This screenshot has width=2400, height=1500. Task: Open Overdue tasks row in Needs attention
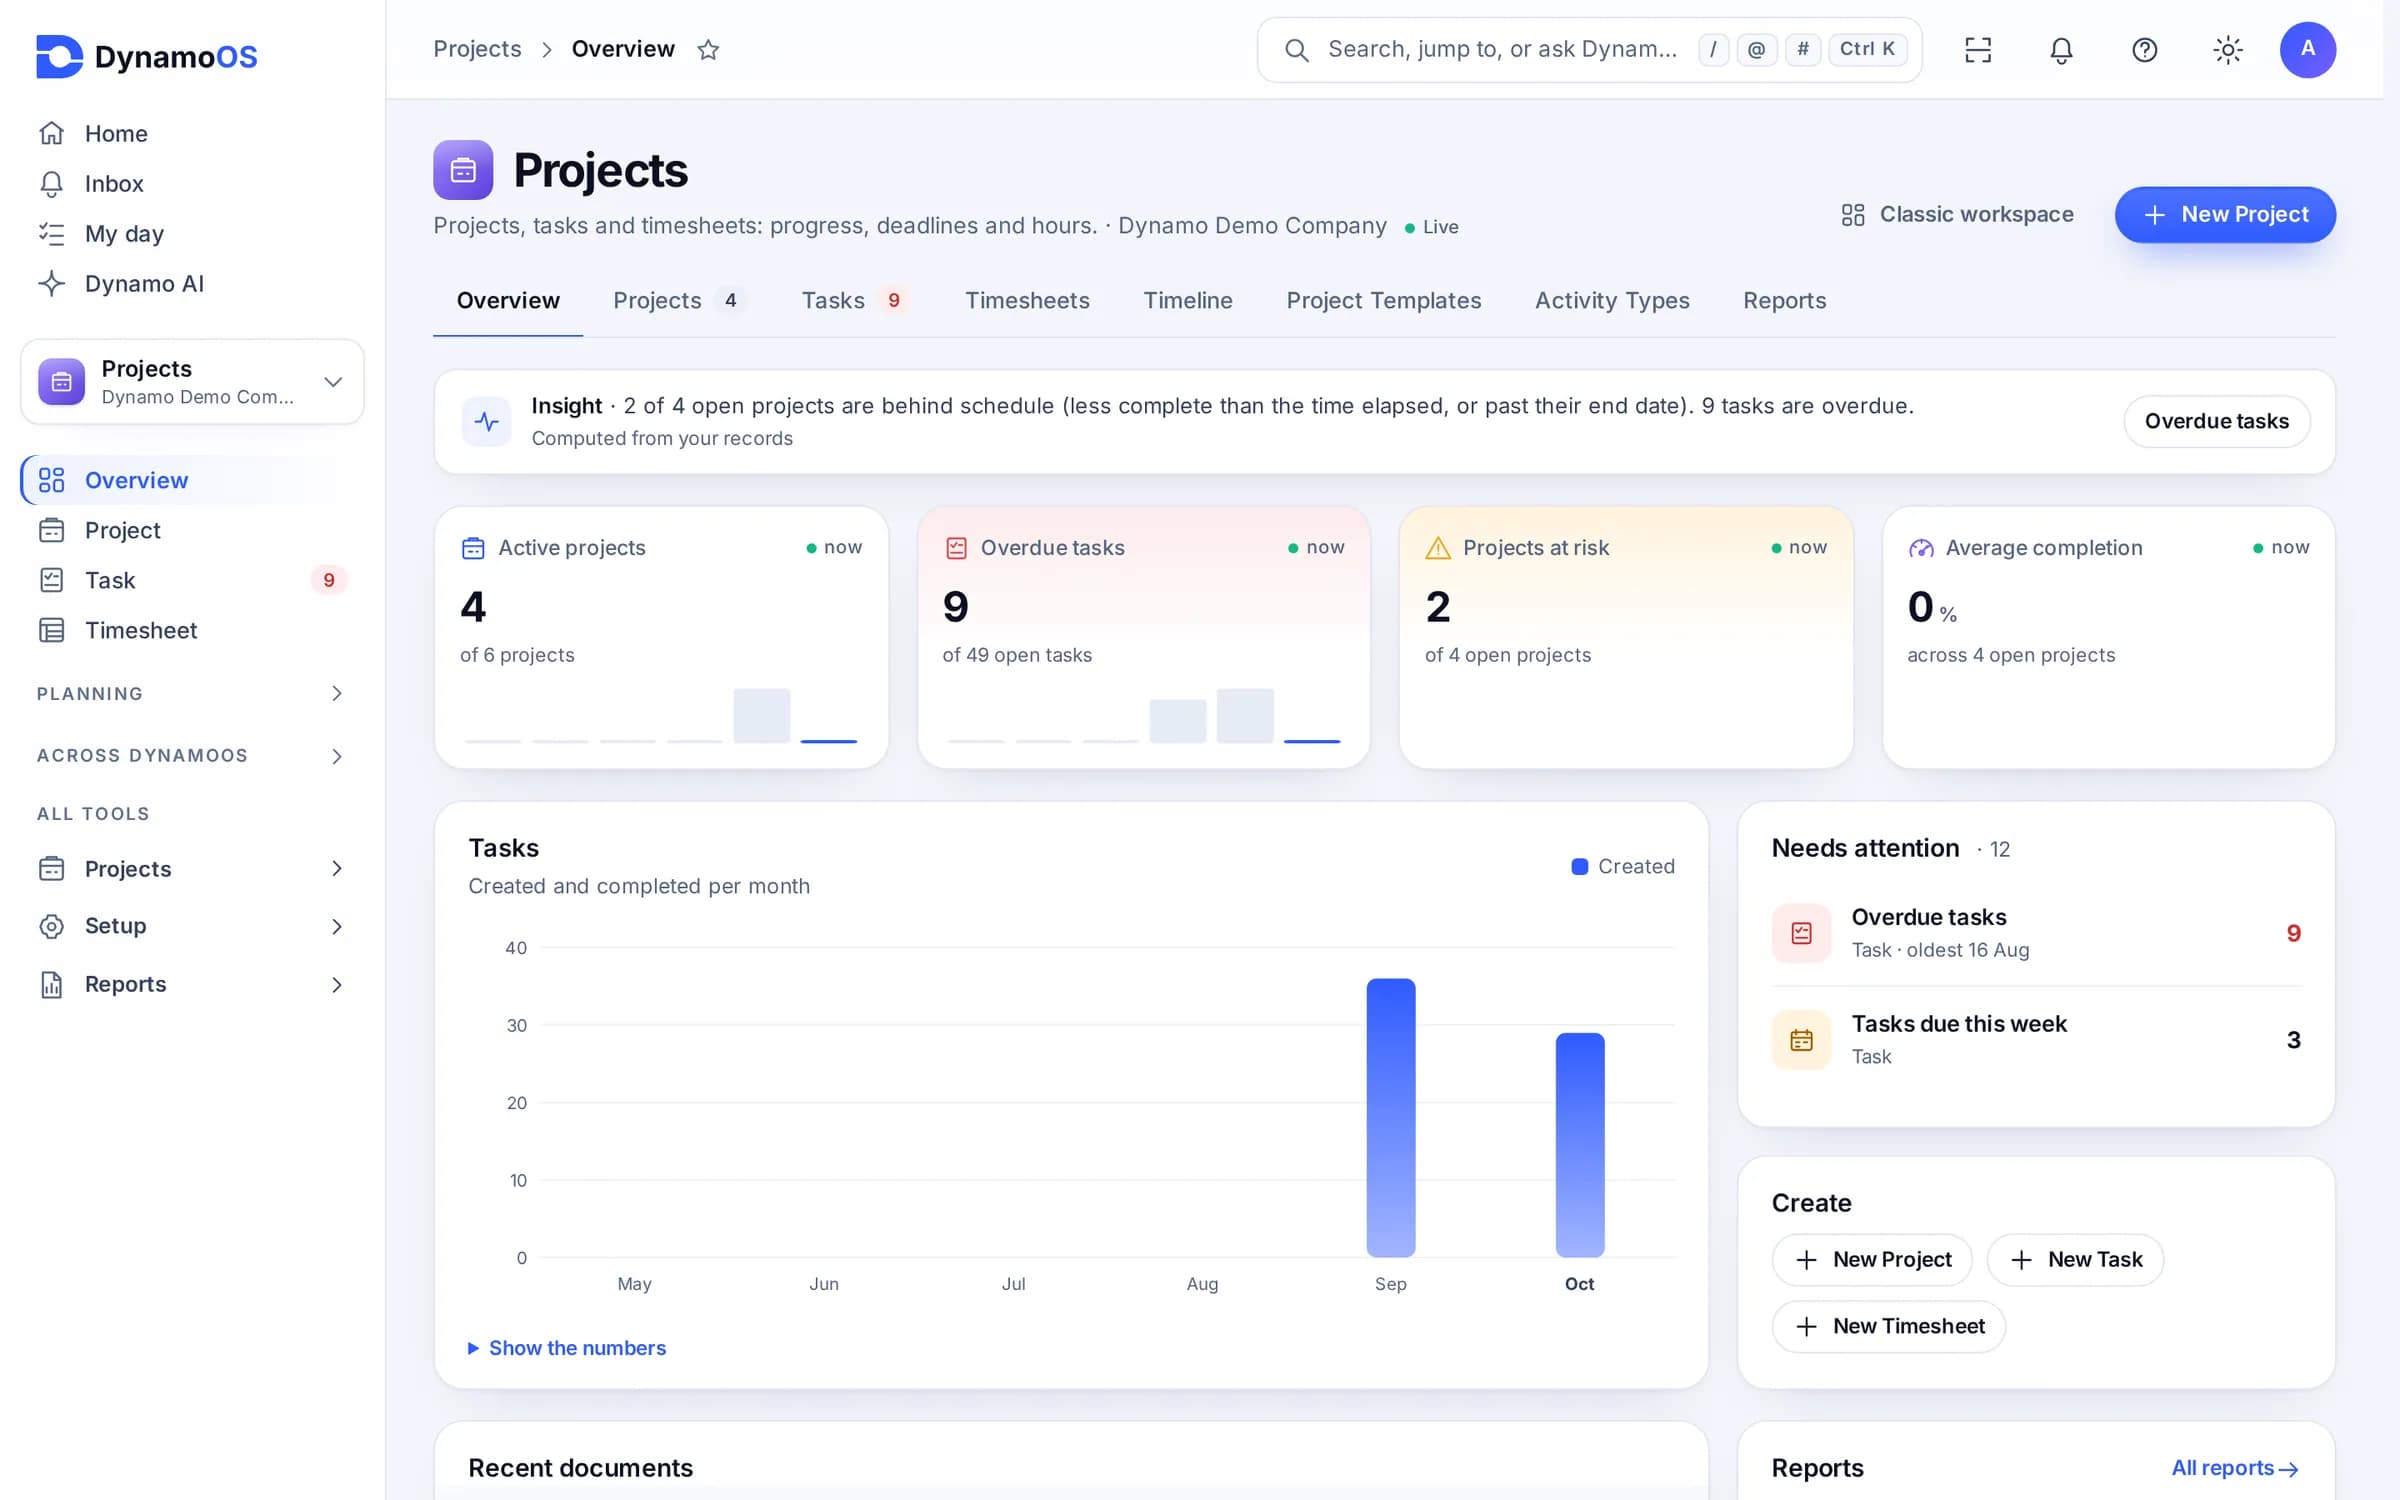pos(2037,933)
